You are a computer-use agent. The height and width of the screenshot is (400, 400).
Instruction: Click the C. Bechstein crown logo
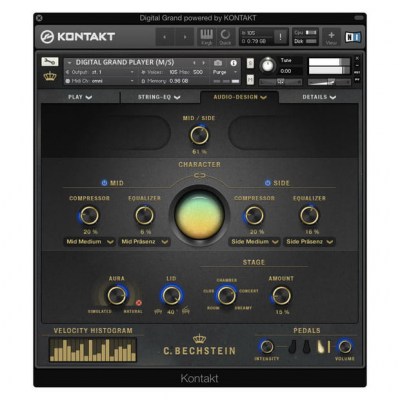pos(199,339)
